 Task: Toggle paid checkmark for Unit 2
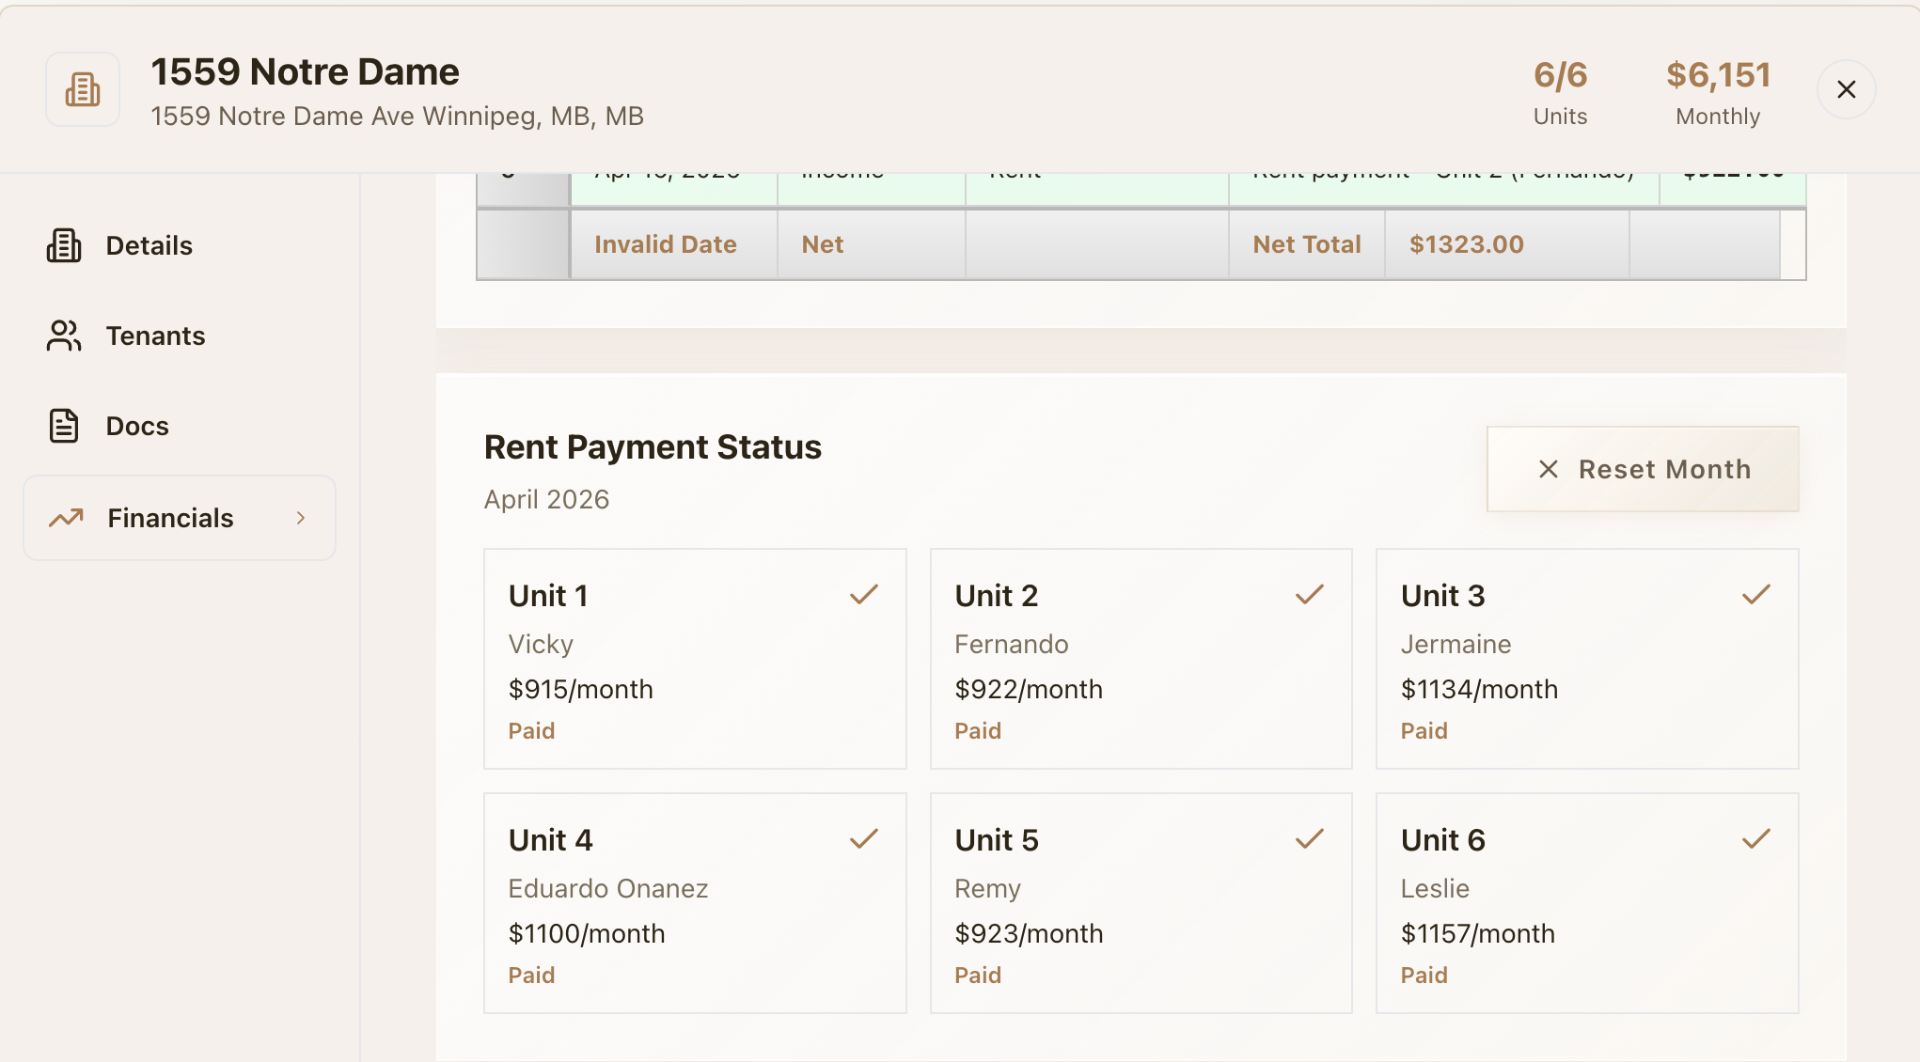(x=1310, y=595)
